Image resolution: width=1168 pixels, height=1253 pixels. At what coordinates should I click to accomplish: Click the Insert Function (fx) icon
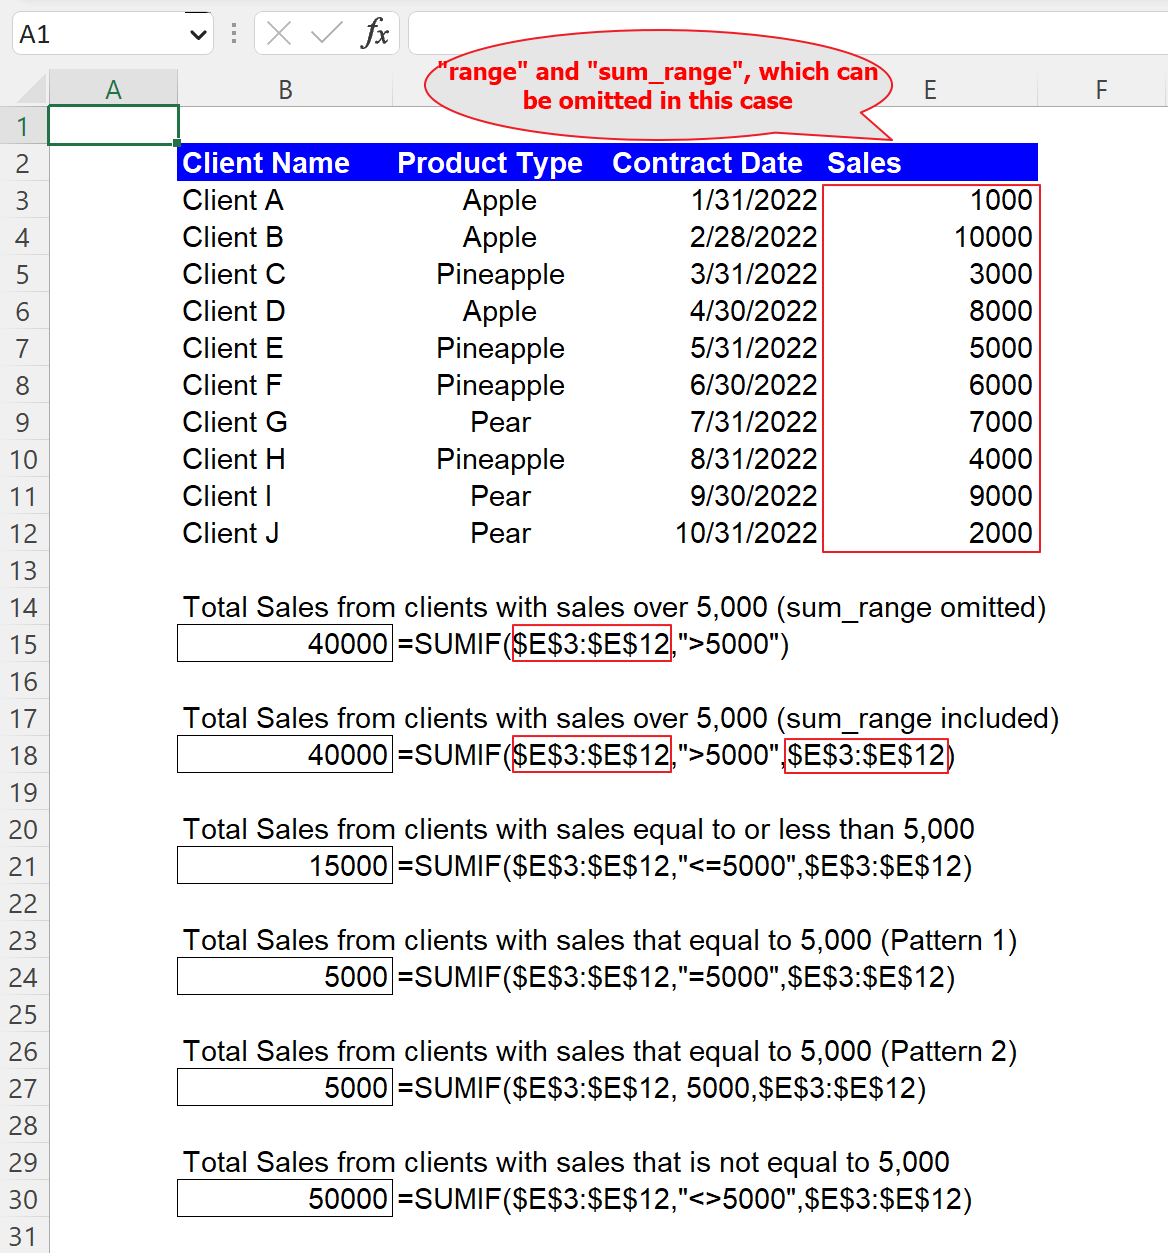click(x=376, y=32)
